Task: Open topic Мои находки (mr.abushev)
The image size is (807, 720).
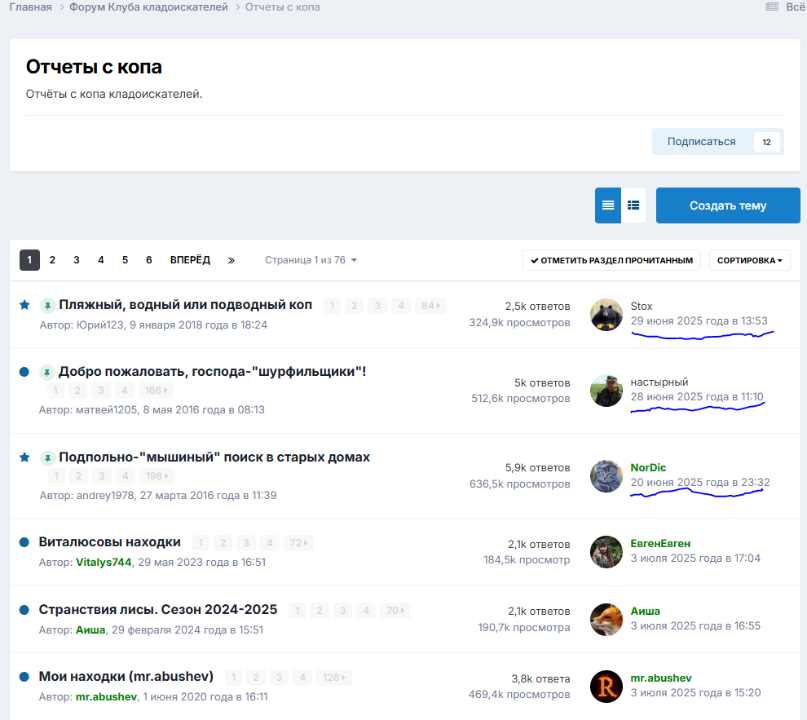Action: pyautogui.click(x=126, y=677)
